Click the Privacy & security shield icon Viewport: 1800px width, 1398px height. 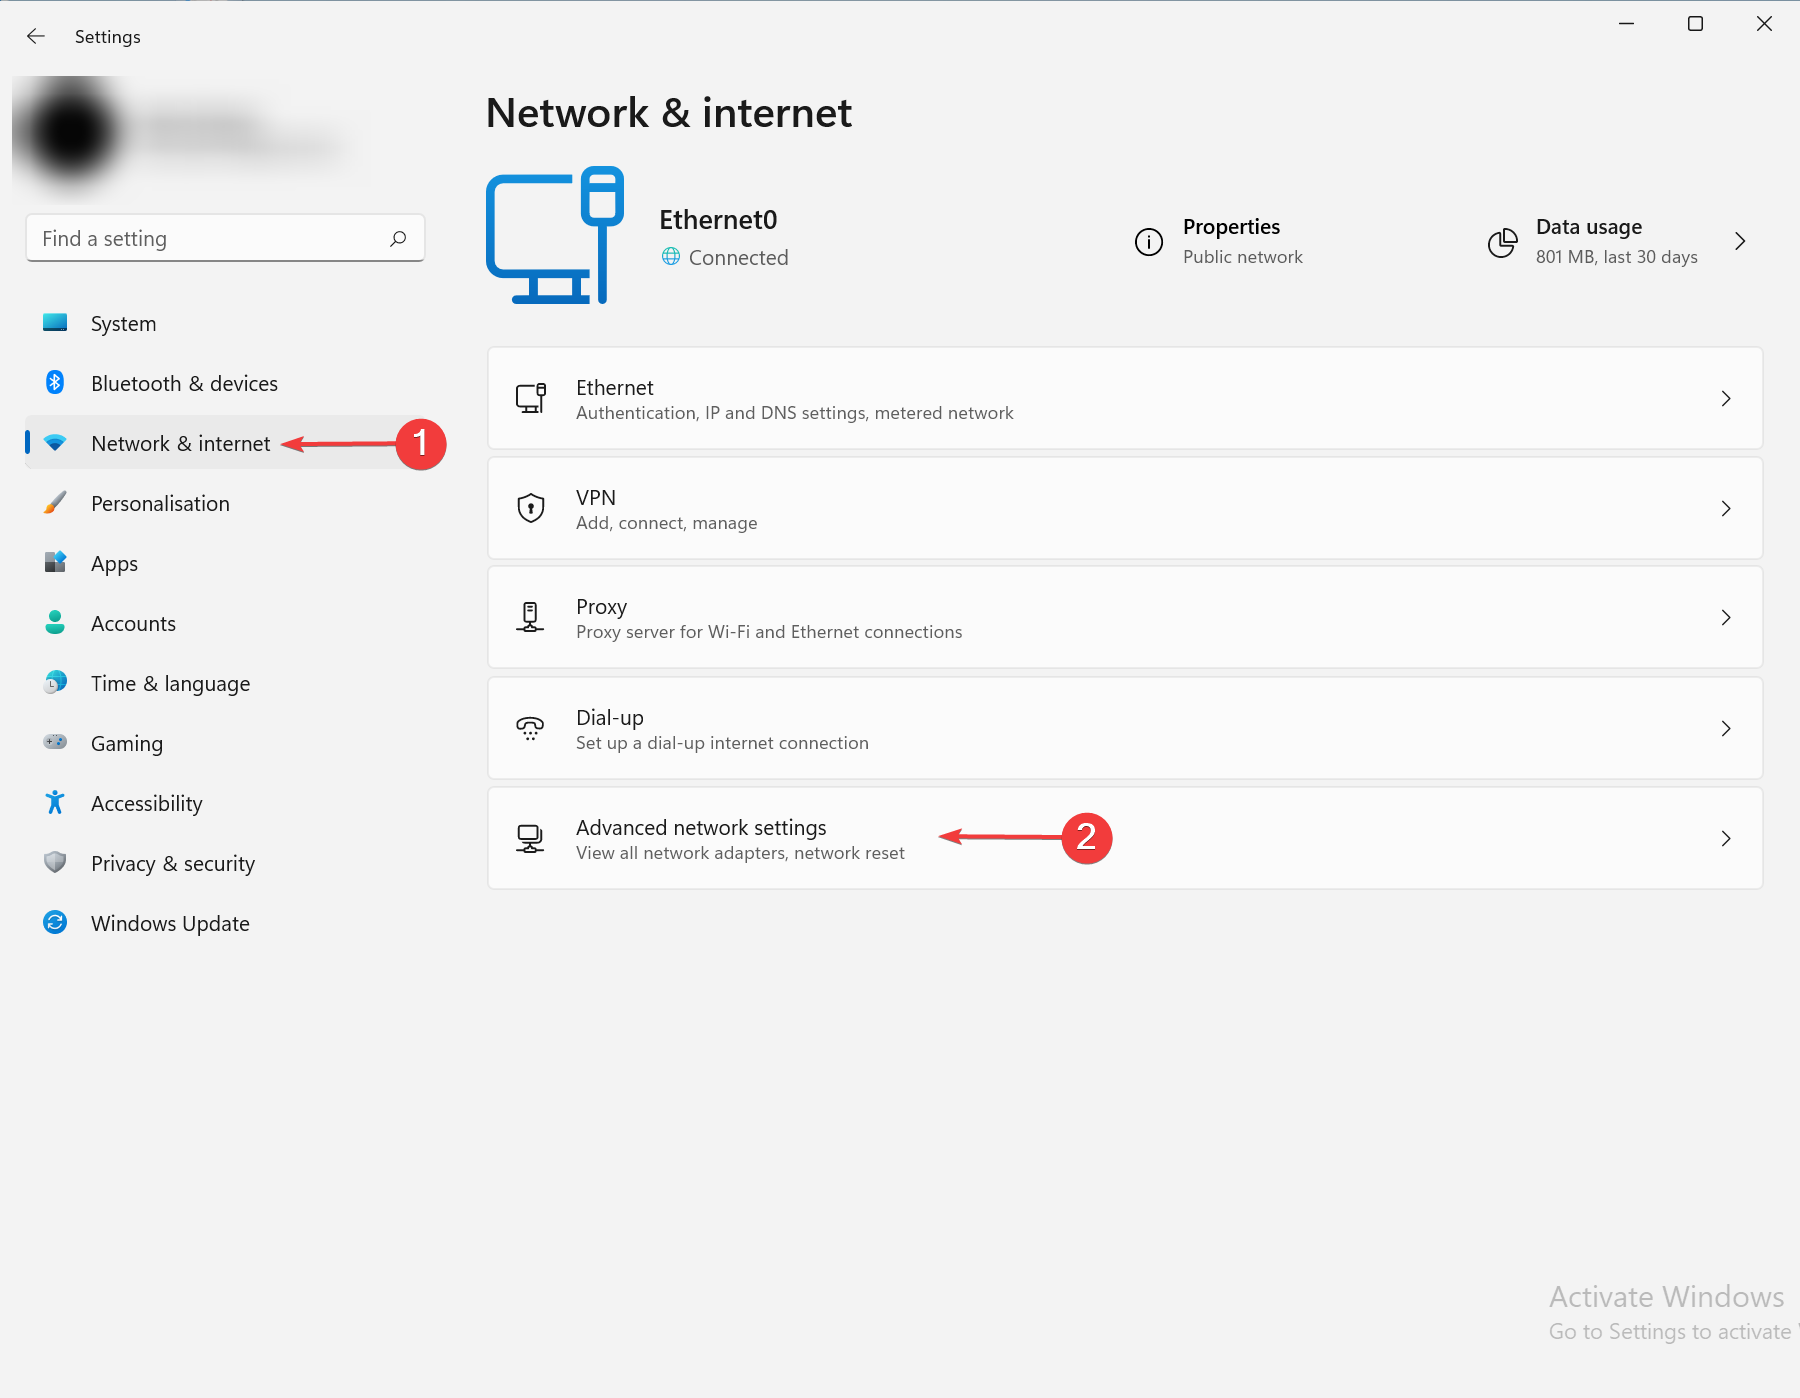[55, 862]
